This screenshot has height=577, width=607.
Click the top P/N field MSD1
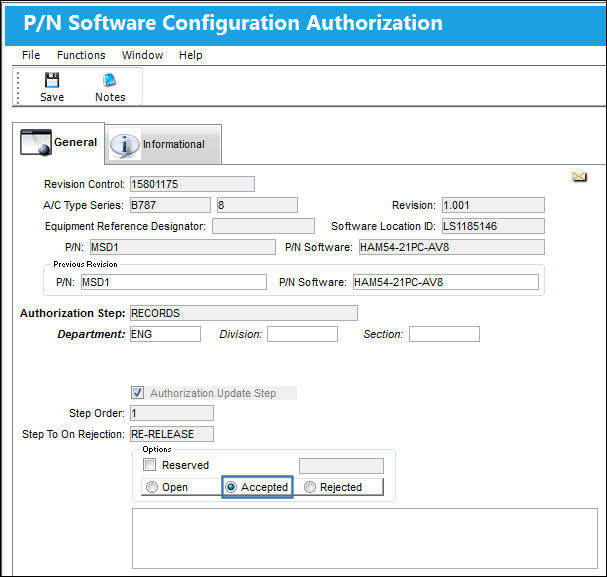pyautogui.click(x=183, y=247)
